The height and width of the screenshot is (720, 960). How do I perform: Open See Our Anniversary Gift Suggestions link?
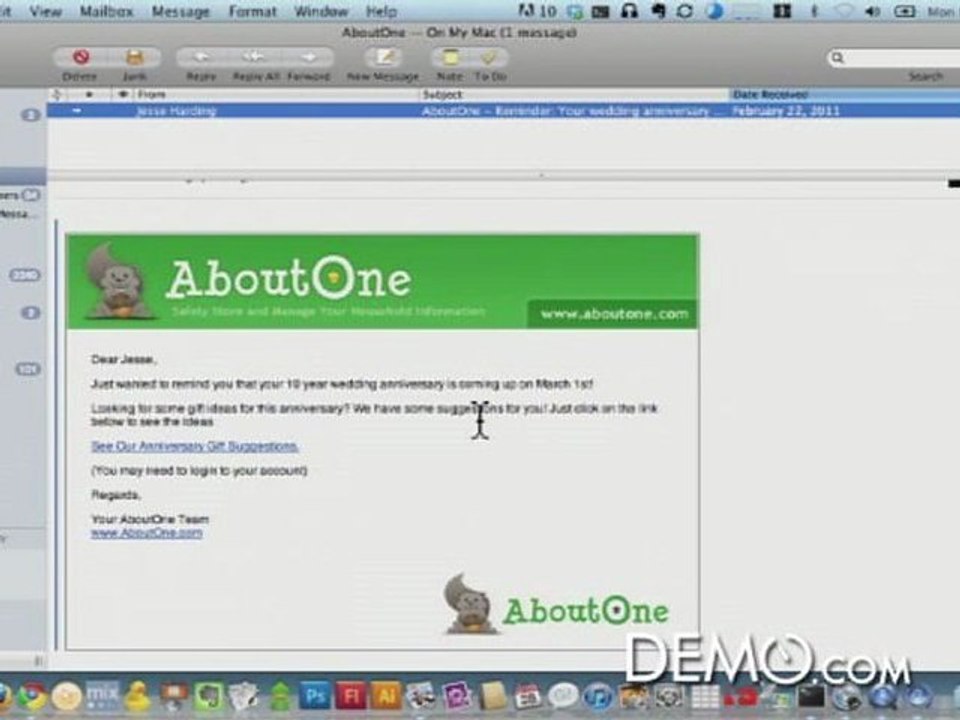[x=195, y=446]
